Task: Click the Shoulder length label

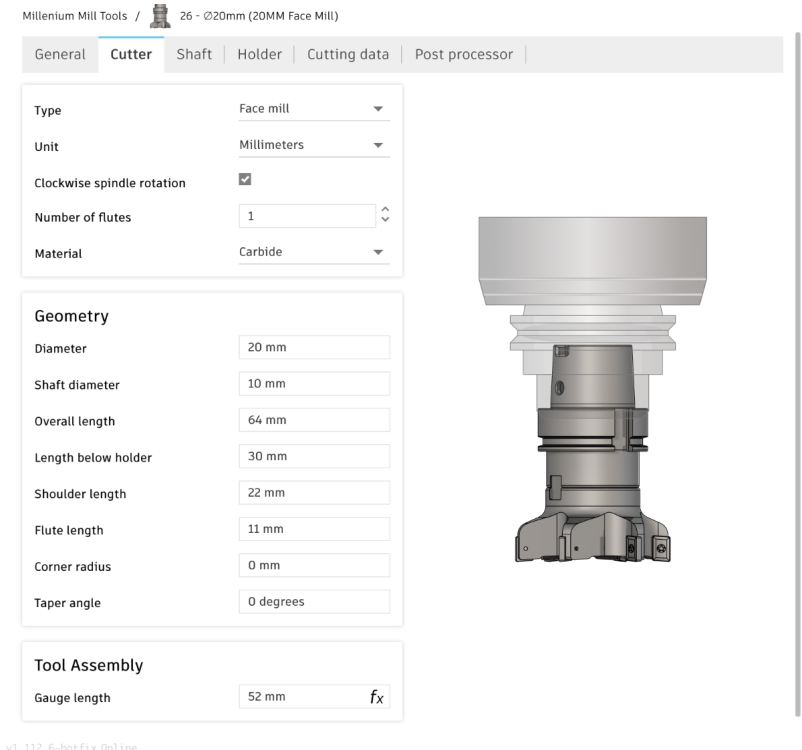Action: (x=80, y=494)
